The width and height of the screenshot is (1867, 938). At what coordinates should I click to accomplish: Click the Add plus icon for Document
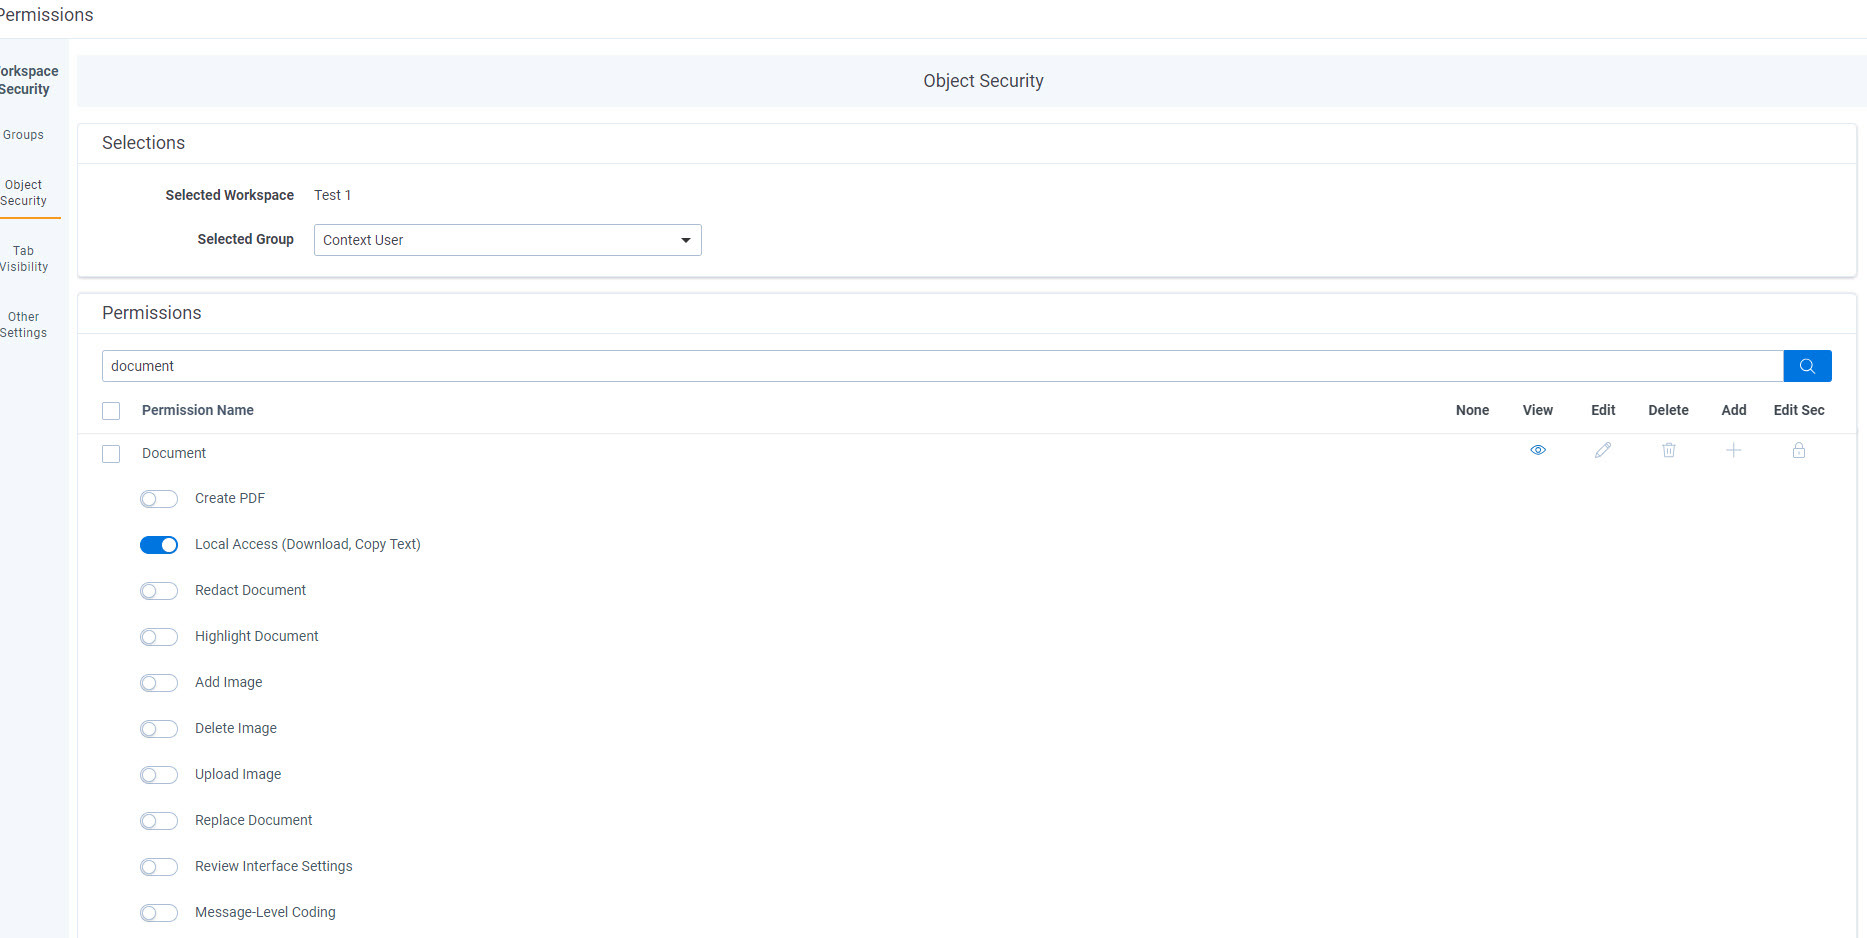[x=1734, y=450]
